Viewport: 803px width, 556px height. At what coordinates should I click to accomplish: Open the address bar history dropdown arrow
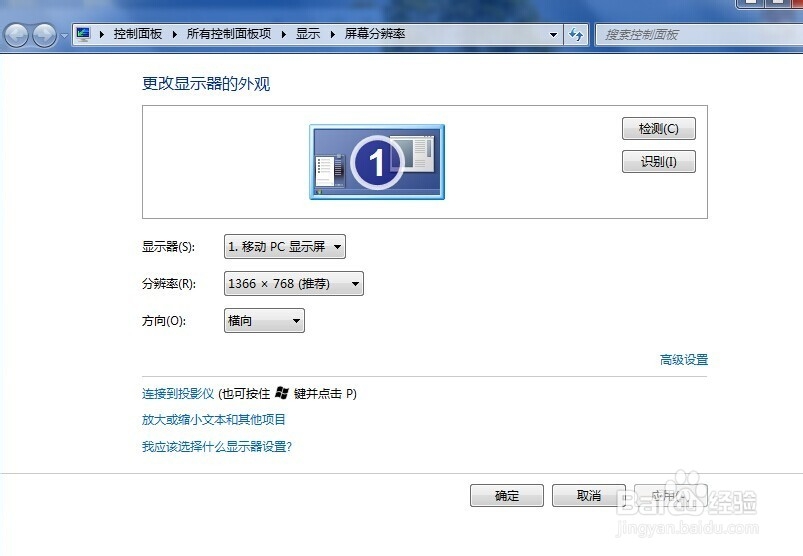[553, 35]
